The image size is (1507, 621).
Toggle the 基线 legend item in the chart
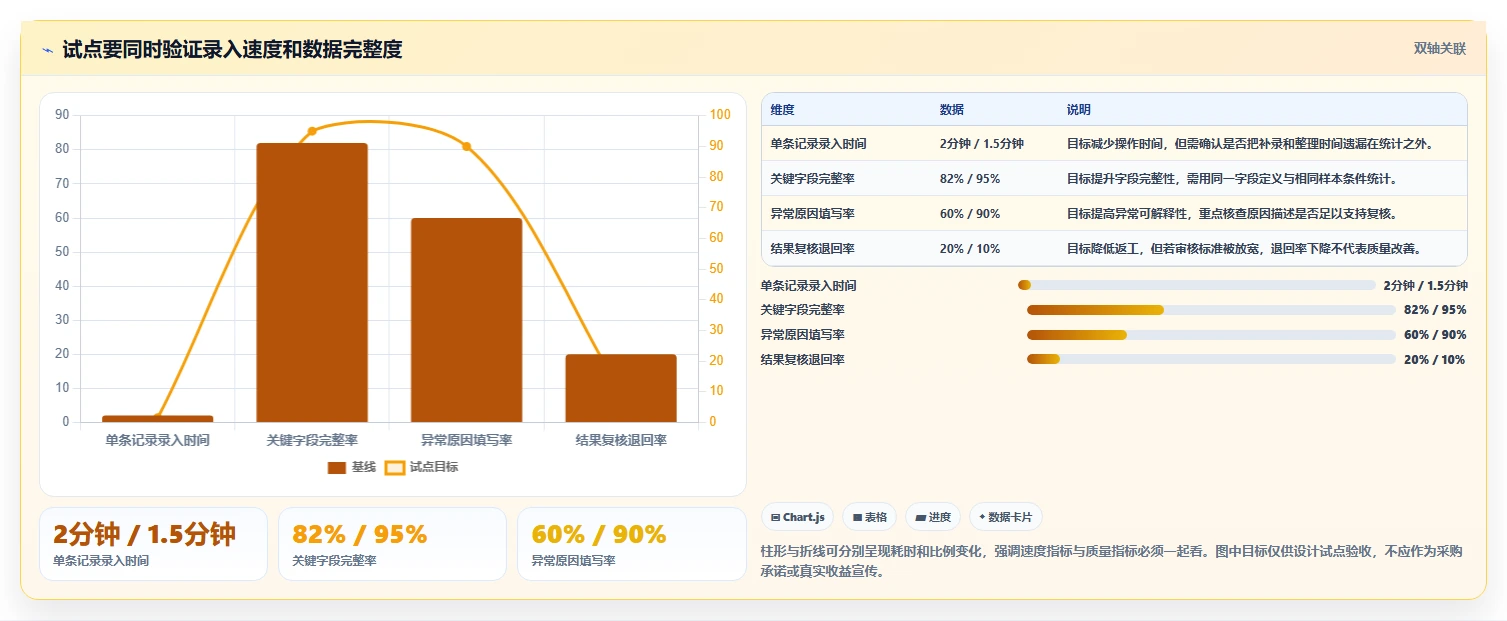352,467
